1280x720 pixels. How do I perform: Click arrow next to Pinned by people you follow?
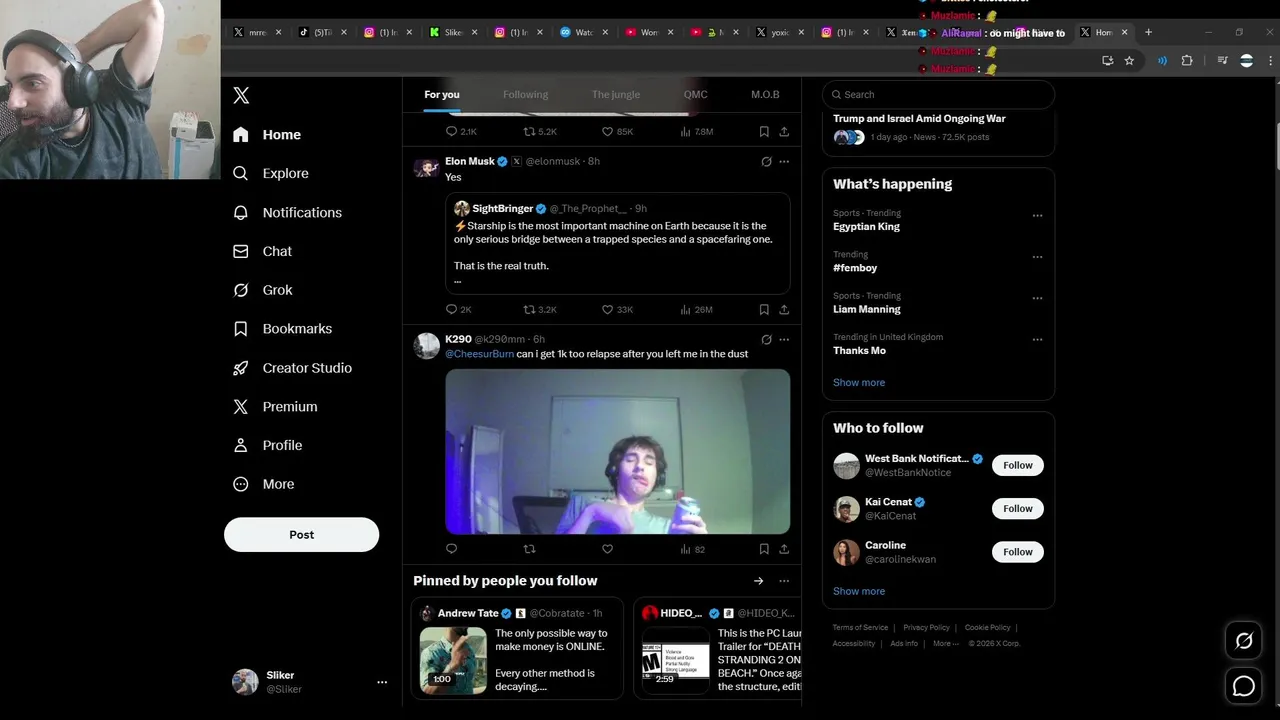[x=759, y=581]
